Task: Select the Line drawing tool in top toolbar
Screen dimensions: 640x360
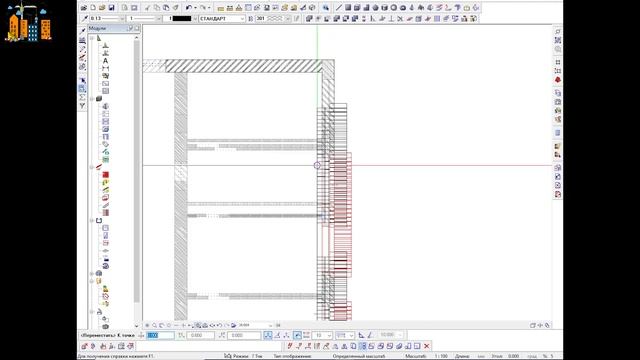Action: click(339, 8)
